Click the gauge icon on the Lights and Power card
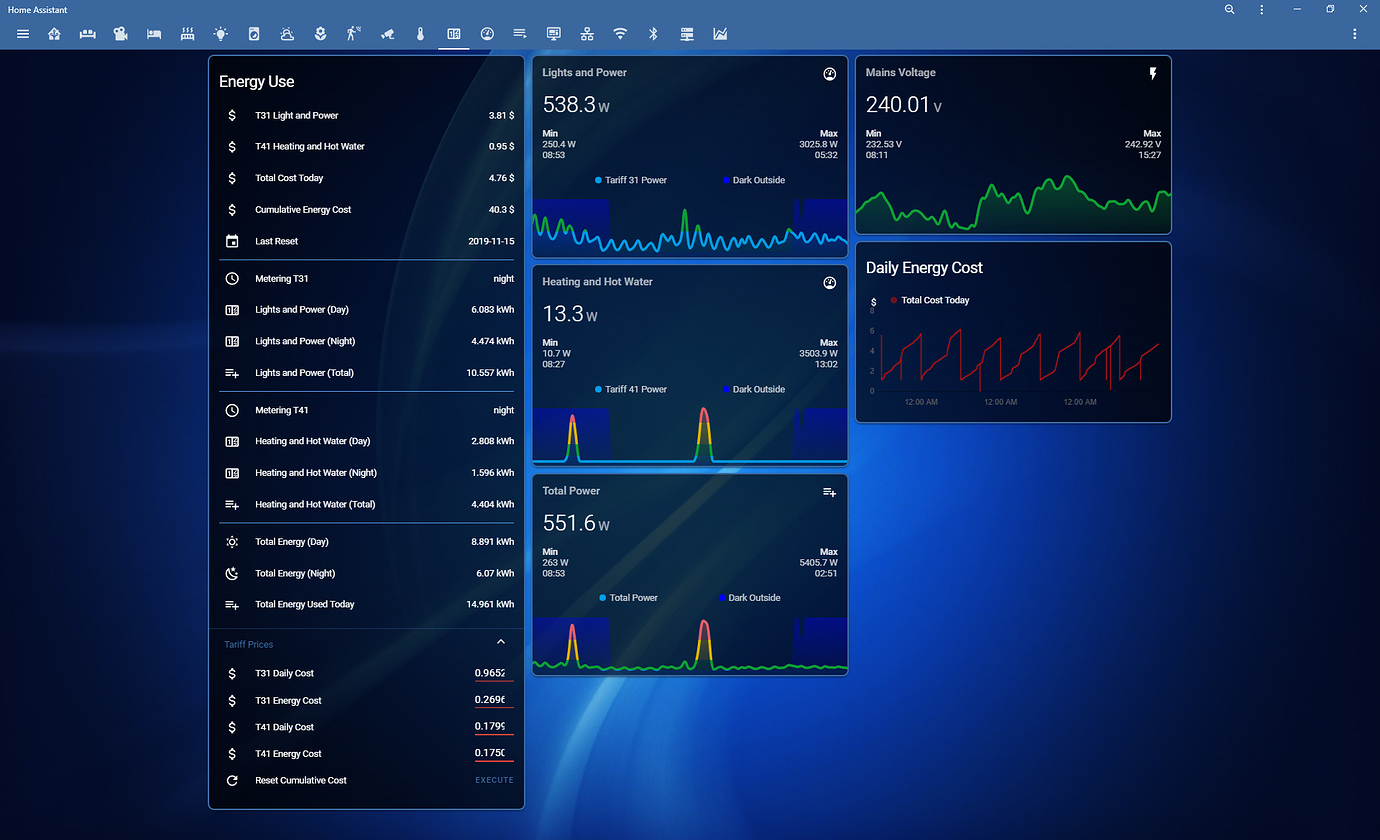The image size is (1380, 840). tap(829, 73)
